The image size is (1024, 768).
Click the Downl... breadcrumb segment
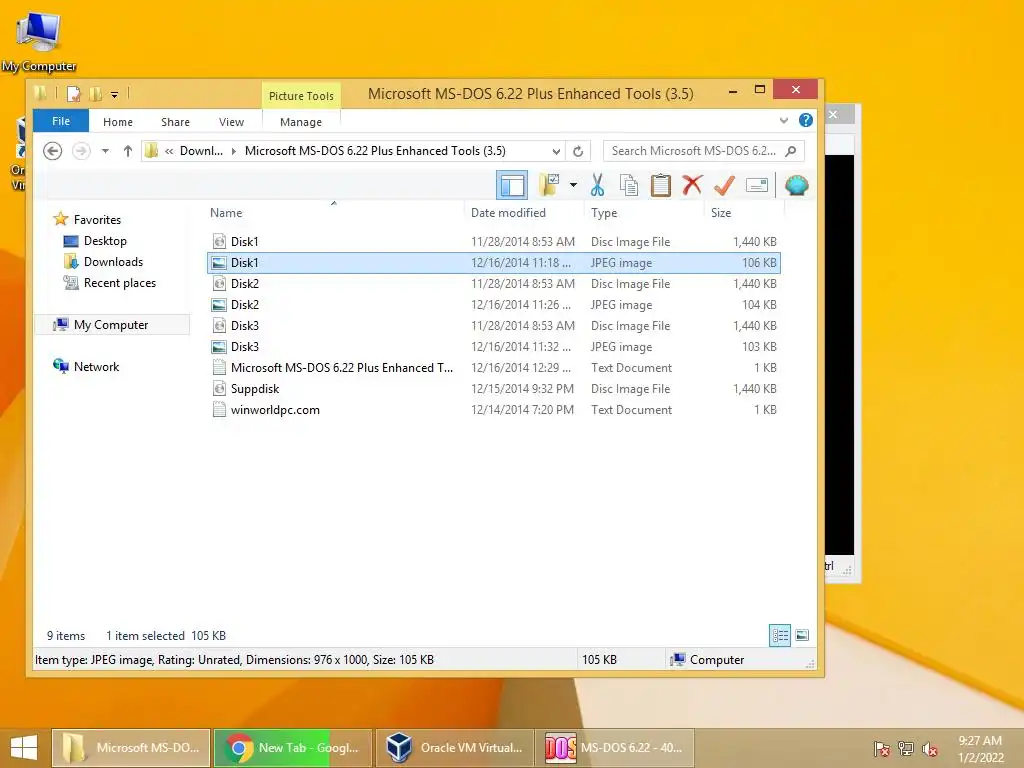[x=201, y=151]
